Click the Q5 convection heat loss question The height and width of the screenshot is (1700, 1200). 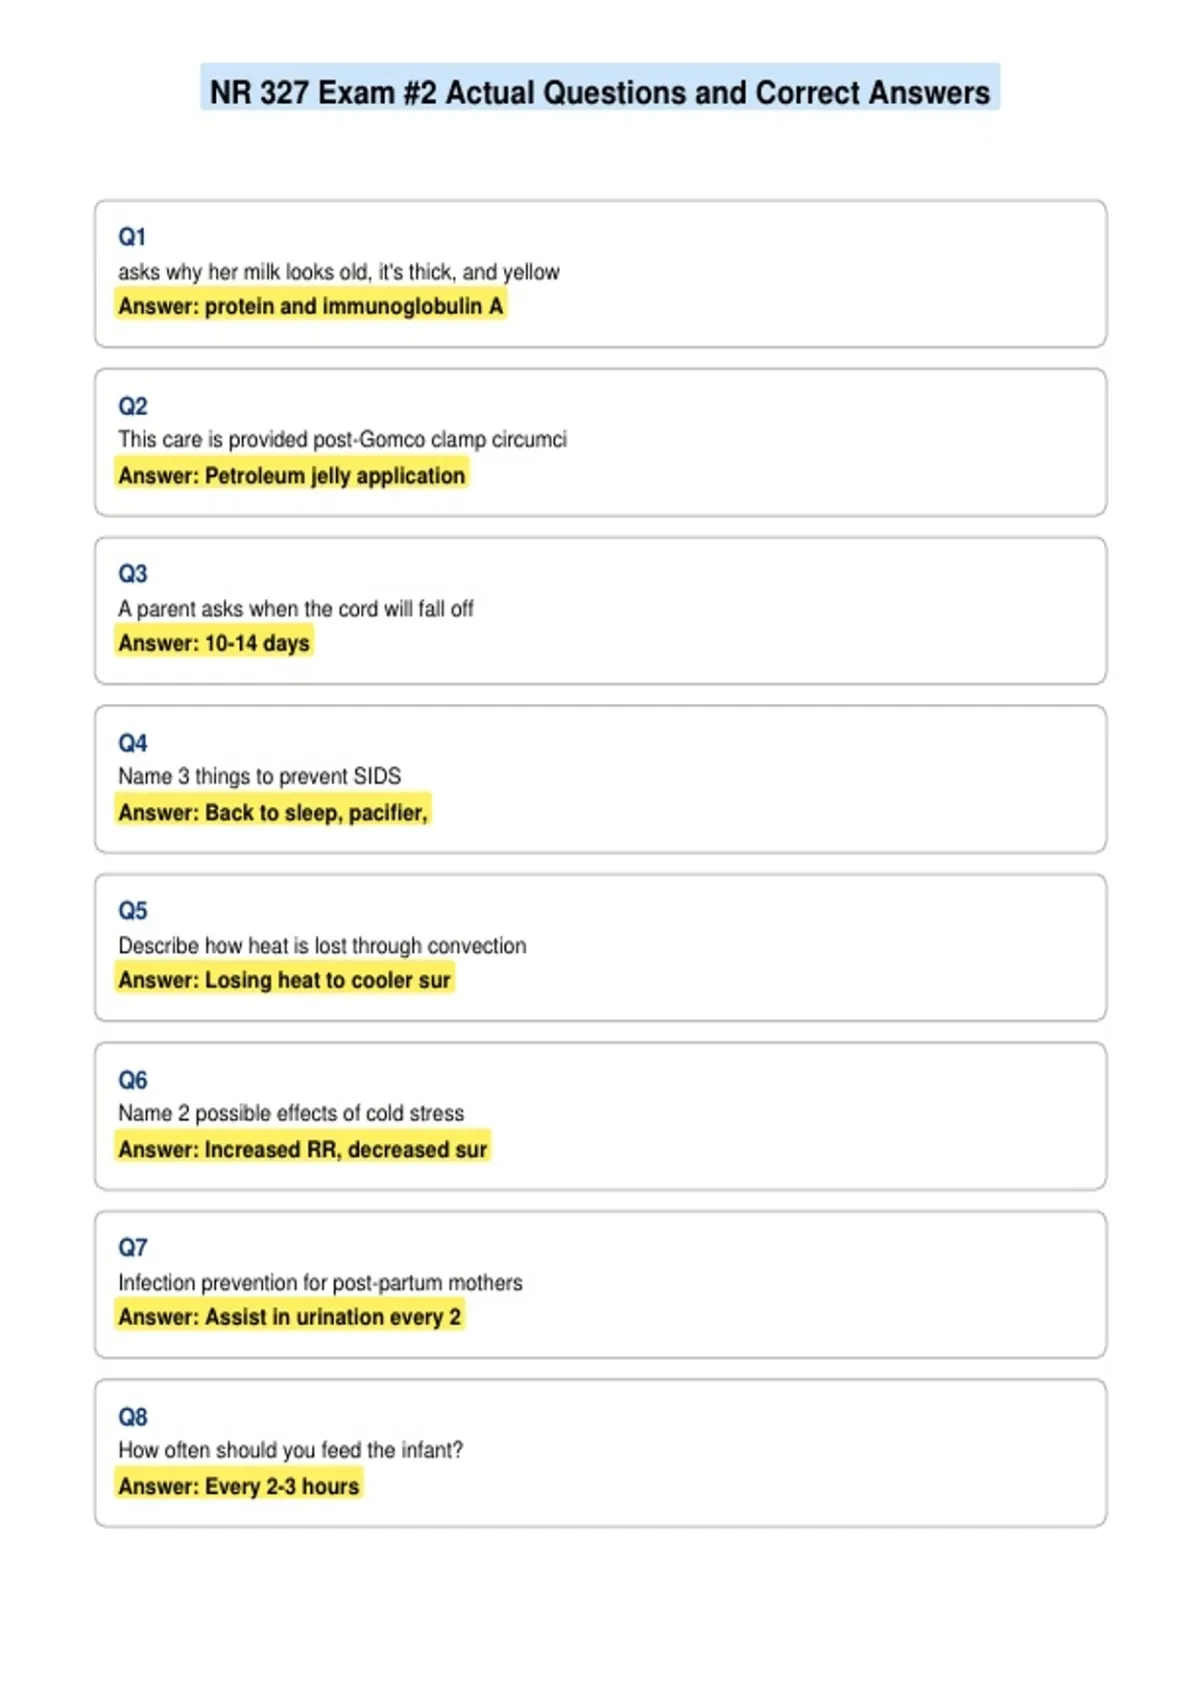coord(322,946)
